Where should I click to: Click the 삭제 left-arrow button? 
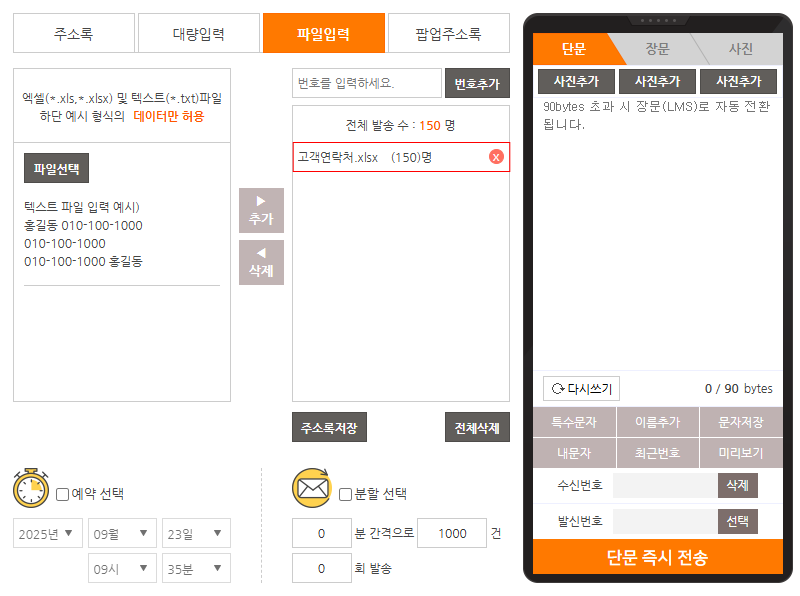tap(261, 262)
